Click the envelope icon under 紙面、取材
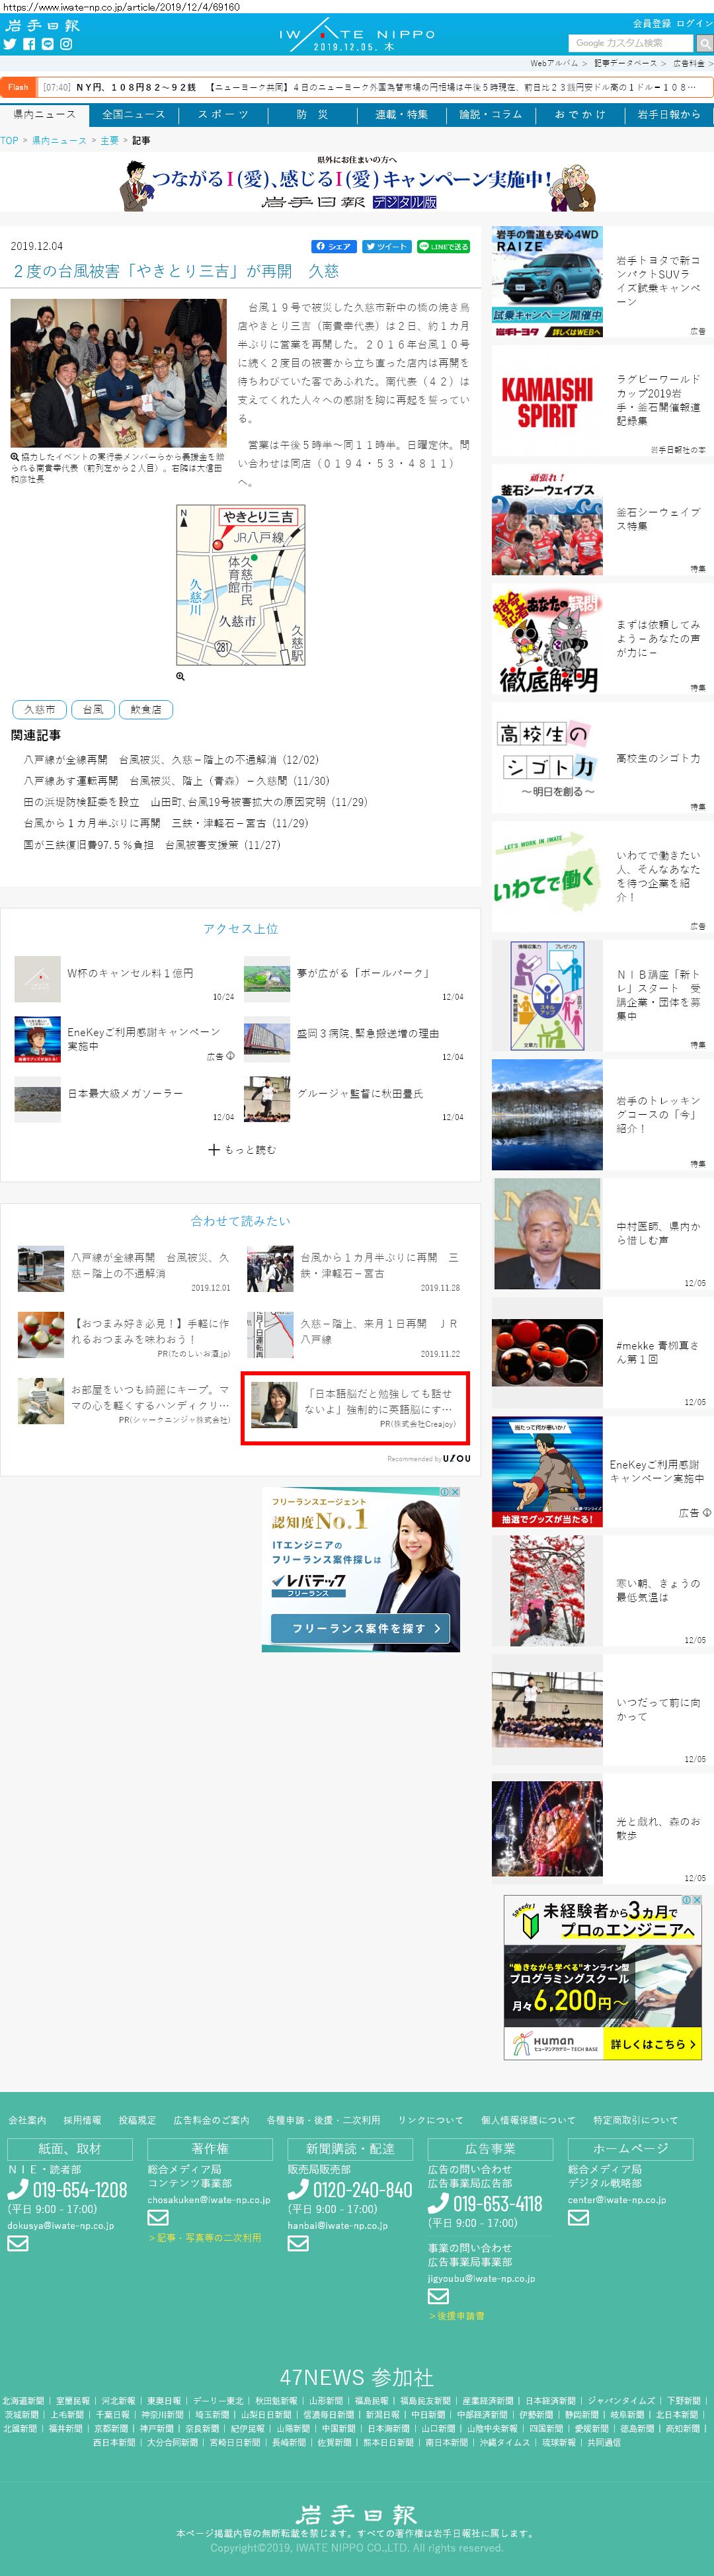 18,2243
